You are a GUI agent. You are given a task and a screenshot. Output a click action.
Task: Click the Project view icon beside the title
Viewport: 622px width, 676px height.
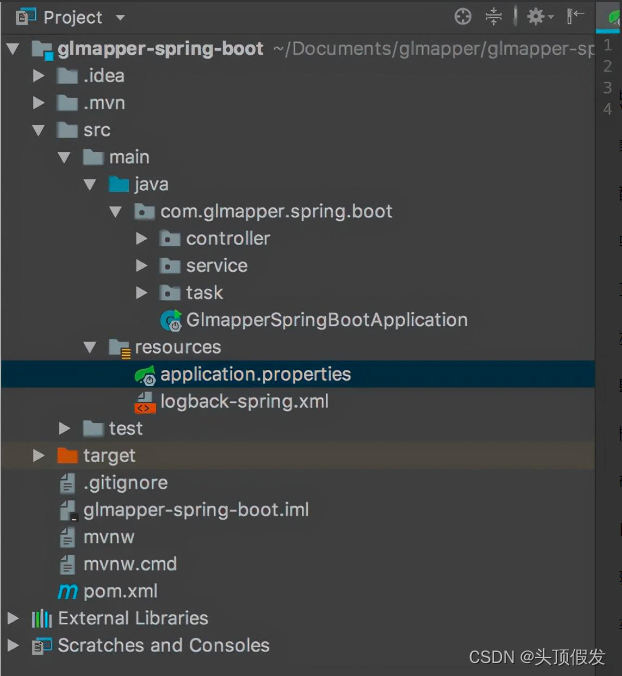(26, 17)
